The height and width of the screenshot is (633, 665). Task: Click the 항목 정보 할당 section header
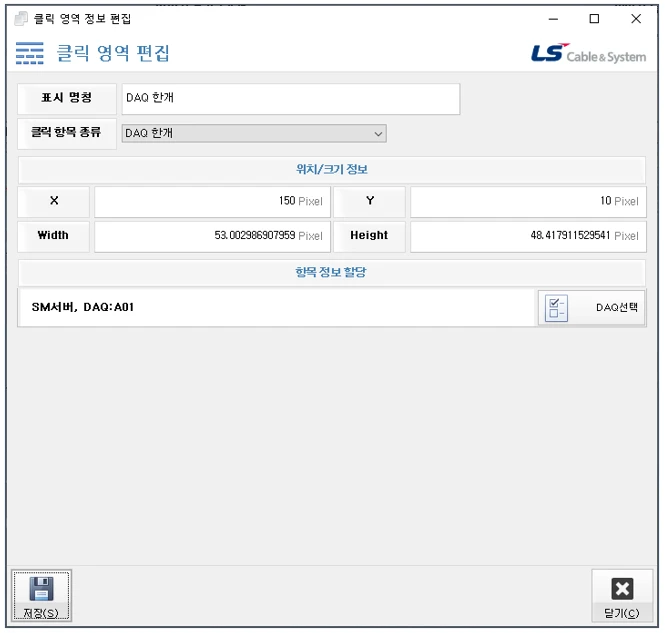point(332,272)
